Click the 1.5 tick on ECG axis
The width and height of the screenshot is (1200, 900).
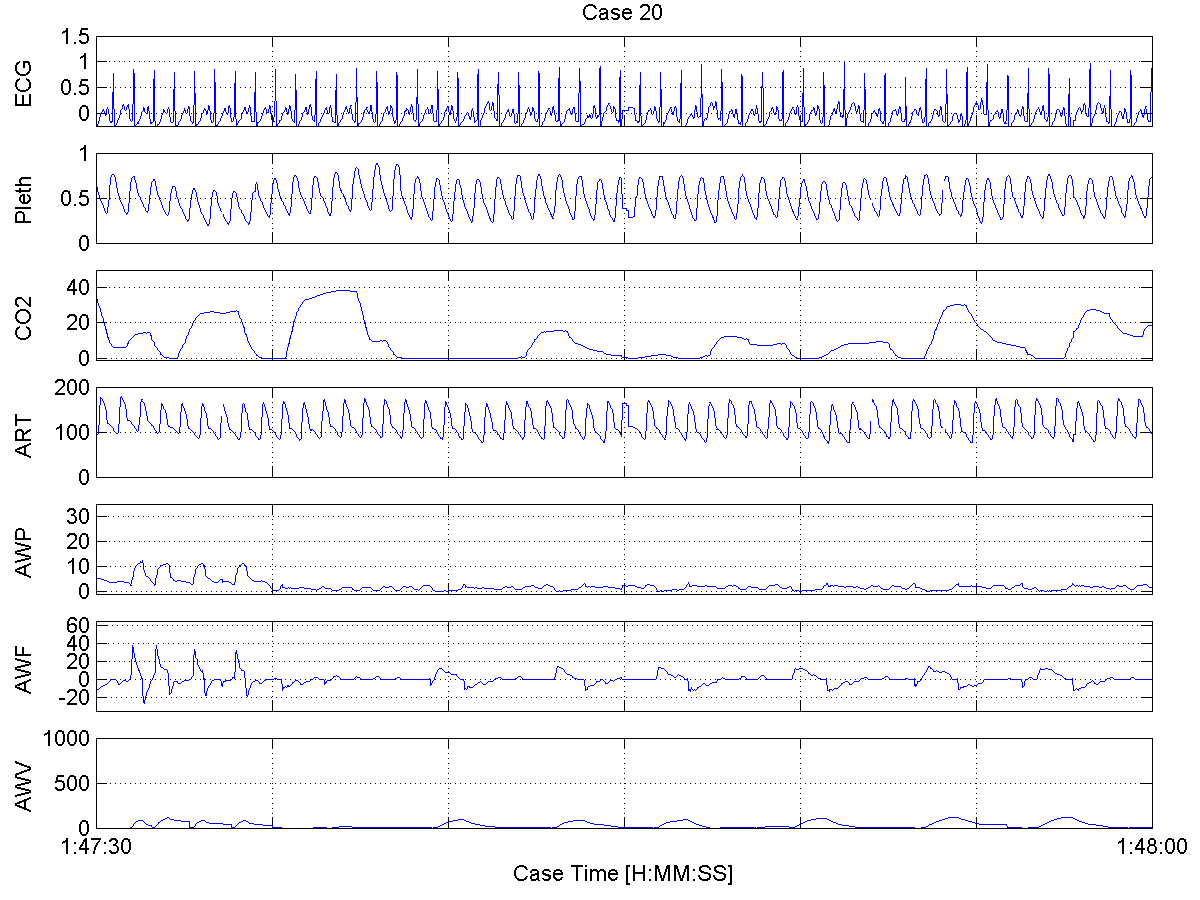(76, 37)
